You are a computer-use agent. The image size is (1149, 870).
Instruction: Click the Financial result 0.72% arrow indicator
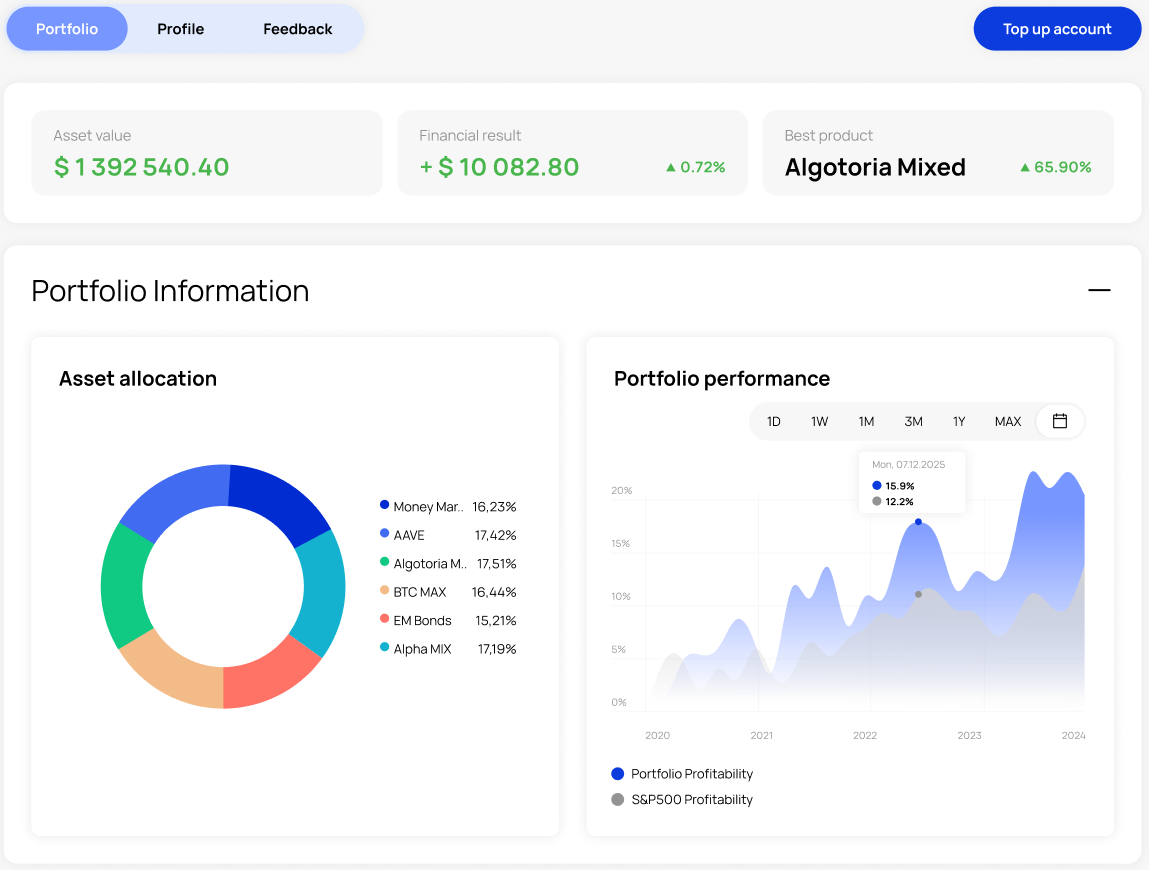(671, 168)
